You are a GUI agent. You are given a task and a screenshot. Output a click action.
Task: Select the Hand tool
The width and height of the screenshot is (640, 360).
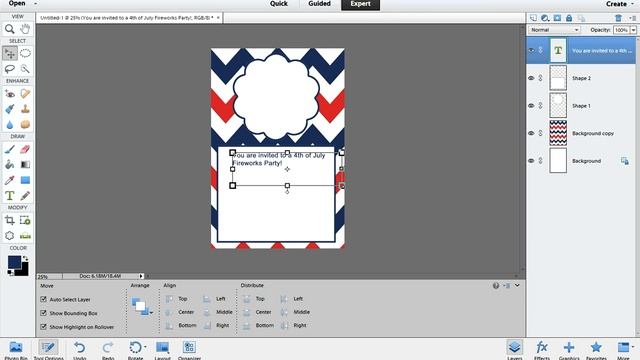click(25, 29)
